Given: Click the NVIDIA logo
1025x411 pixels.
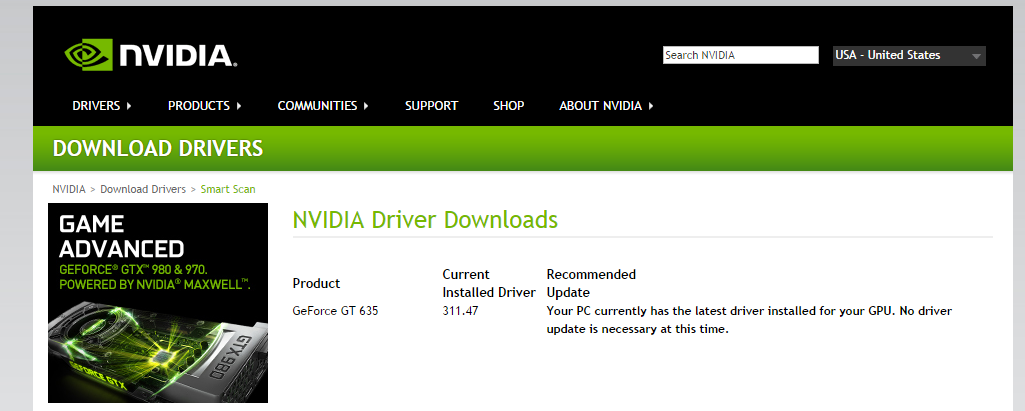Looking at the screenshot, I should (151, 55).
